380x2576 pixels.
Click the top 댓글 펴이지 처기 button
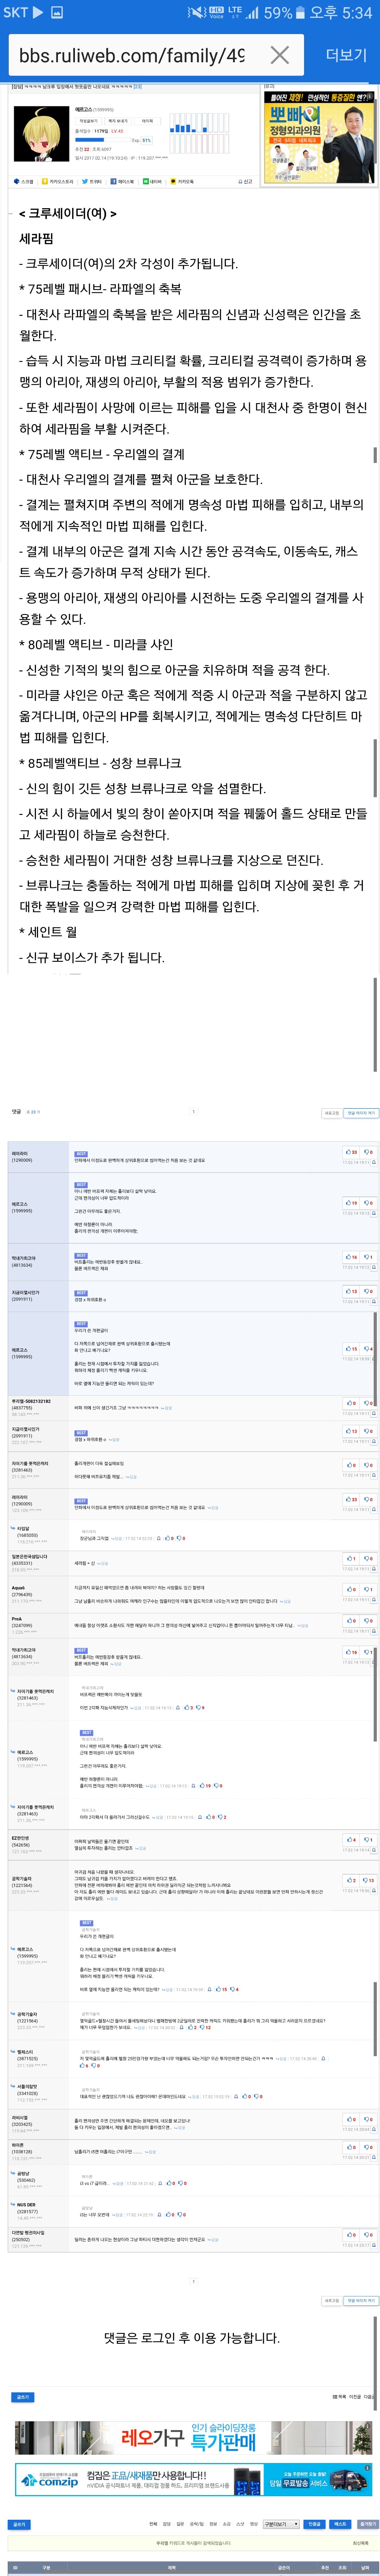point(361,1112)
